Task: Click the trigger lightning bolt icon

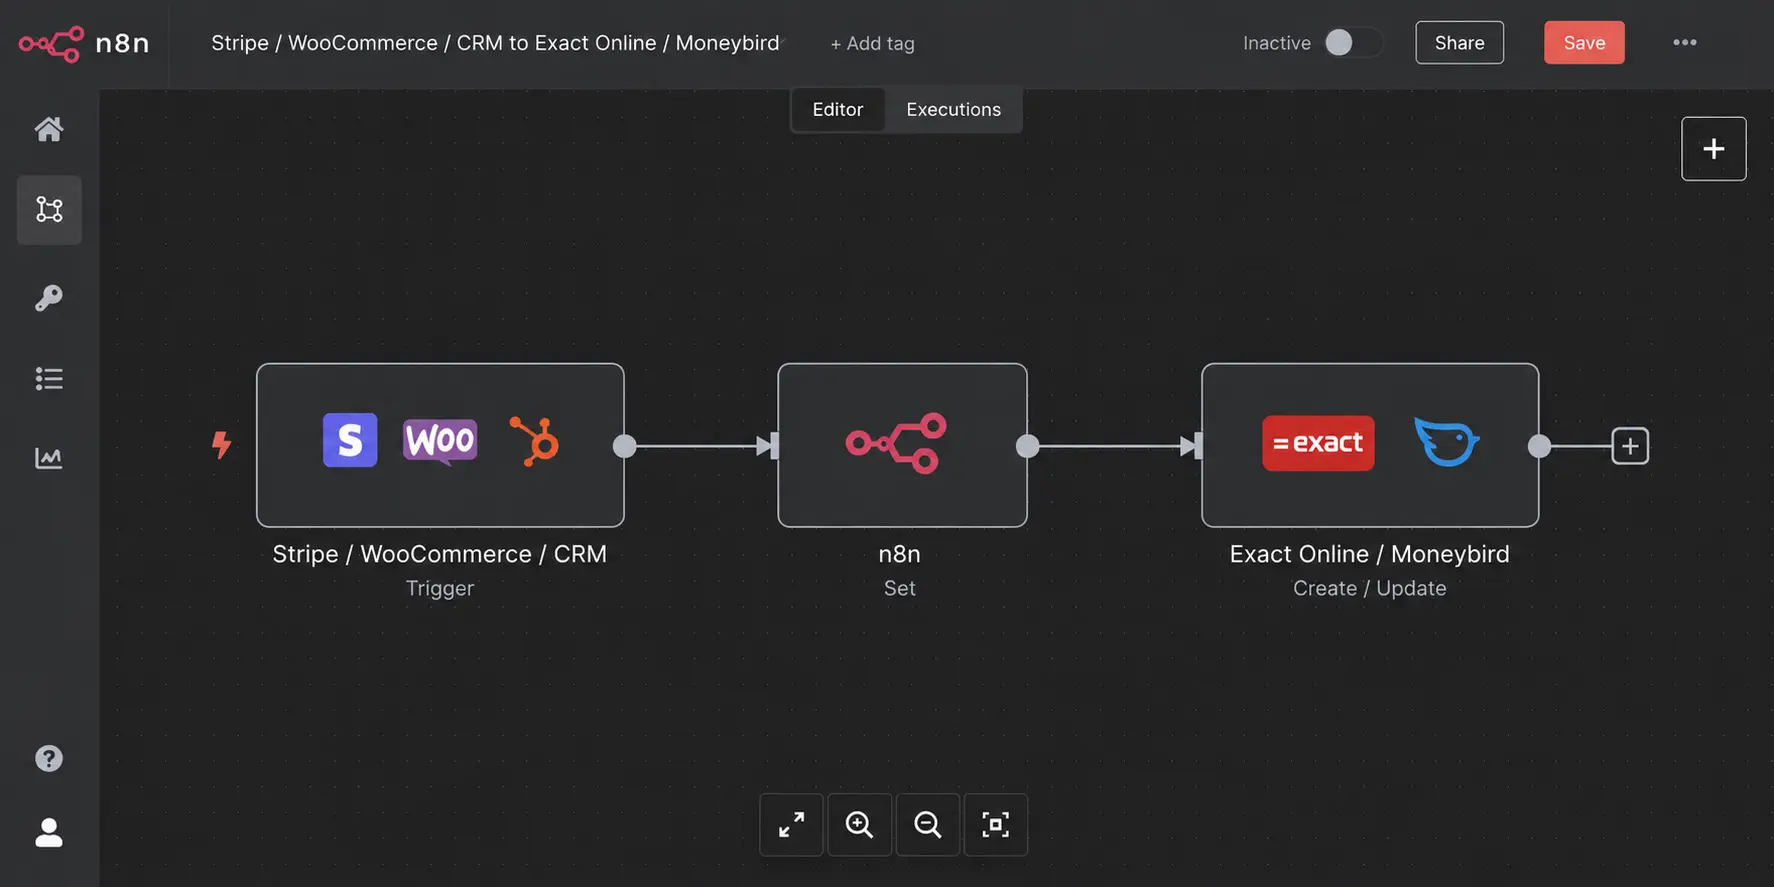Action: (221, 445)
